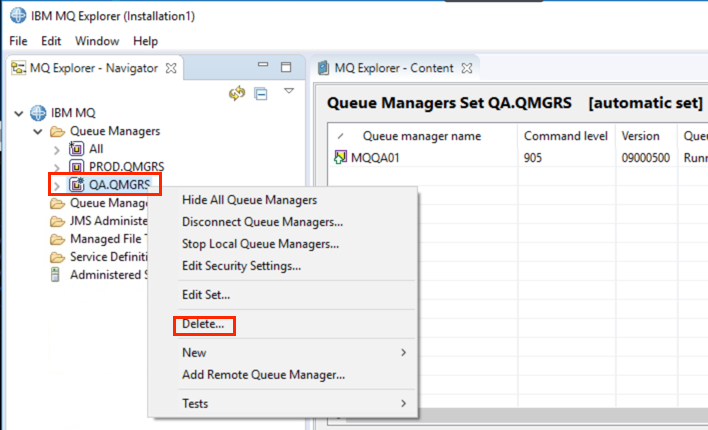Expand the All queue managers set
This screenshot has width=708, height=430.
pyautogui.click(x=56, y=150)
